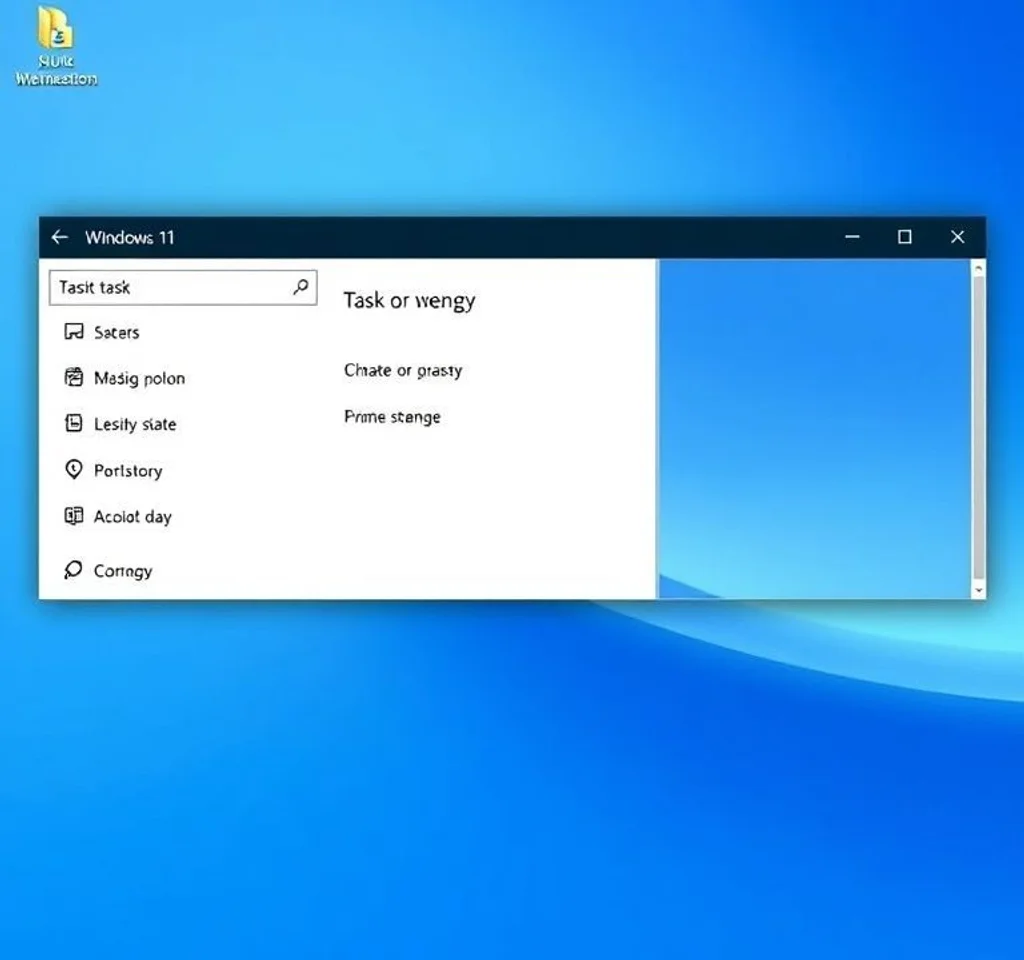Focus the "Tasit task" search field
This screenshot has height=960, width=1024.
pyautogui.click(x=170, y=287)
